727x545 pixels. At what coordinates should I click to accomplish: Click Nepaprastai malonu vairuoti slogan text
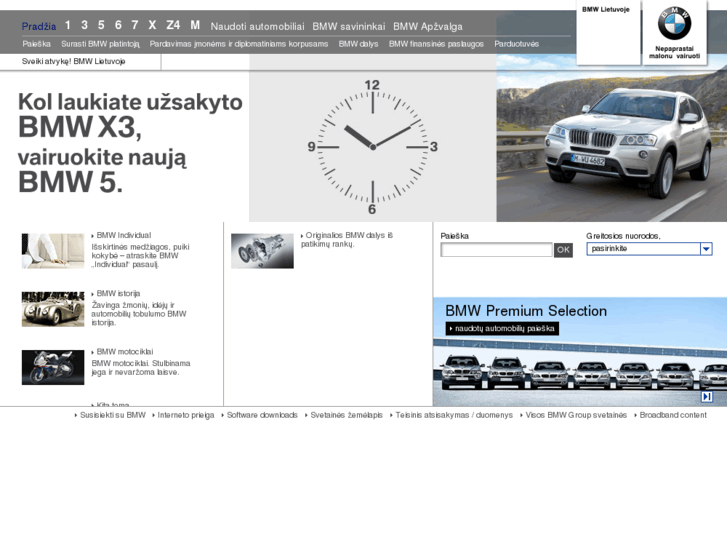(674, 52)
